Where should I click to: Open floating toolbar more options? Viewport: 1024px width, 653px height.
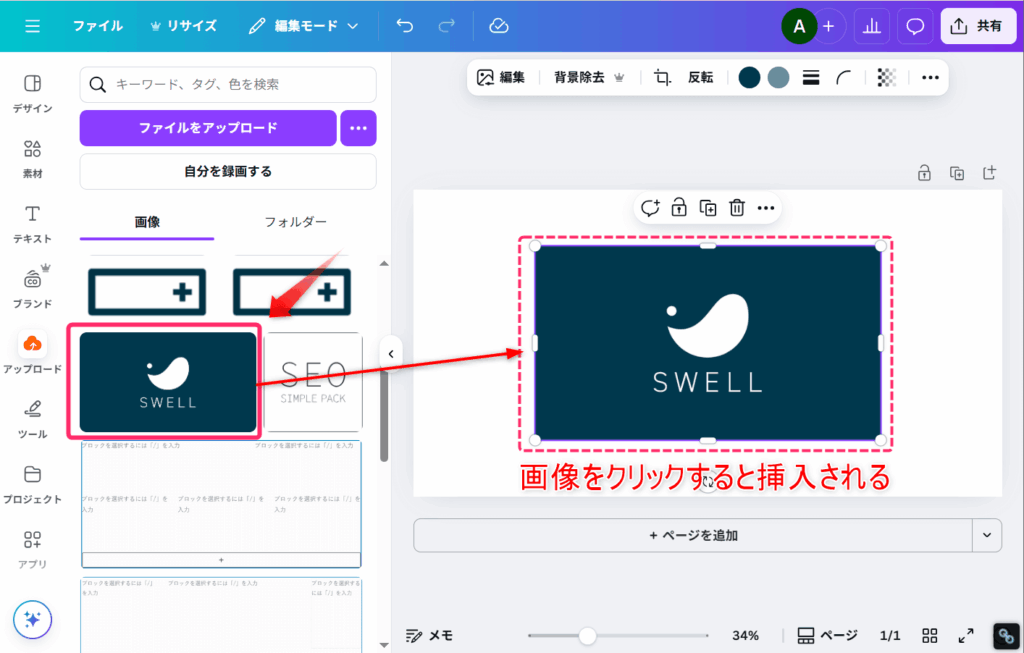coord(765,208)
